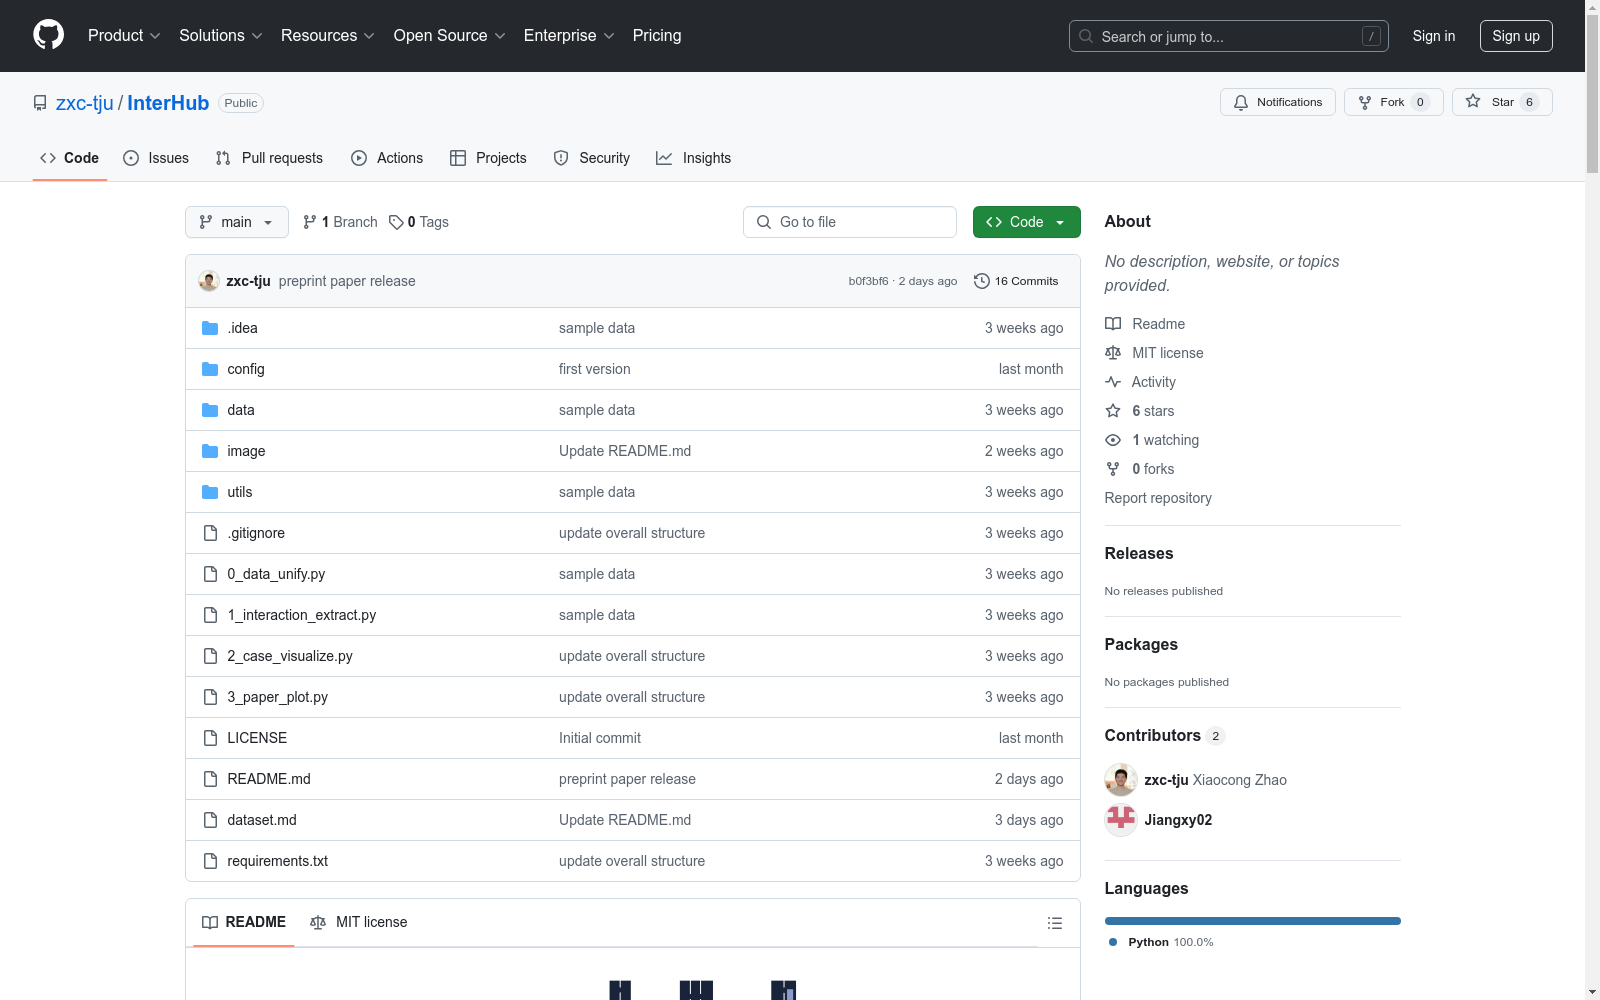Viewport: 1600px width, 1000px height.
Task: Select the README tab below file list
Action: (244, 922)
